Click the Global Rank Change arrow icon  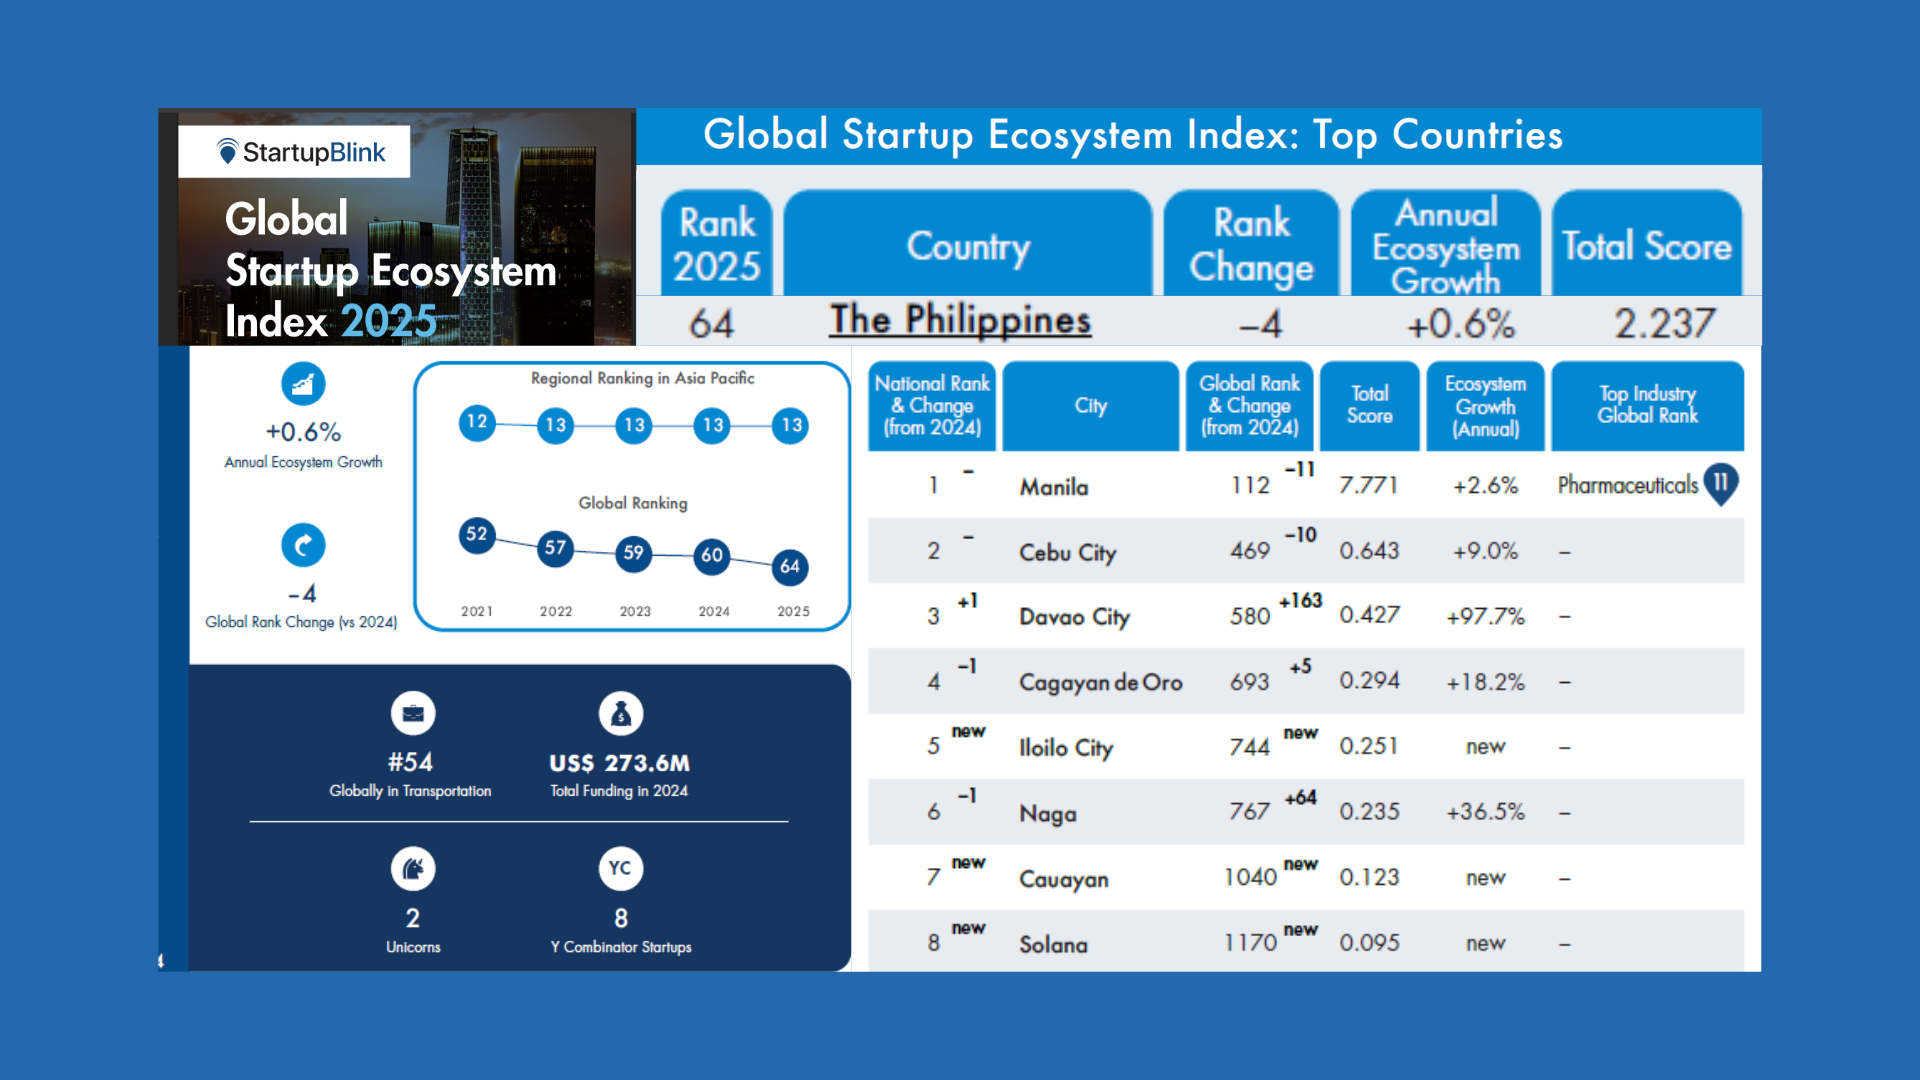(x=303, y=545)
